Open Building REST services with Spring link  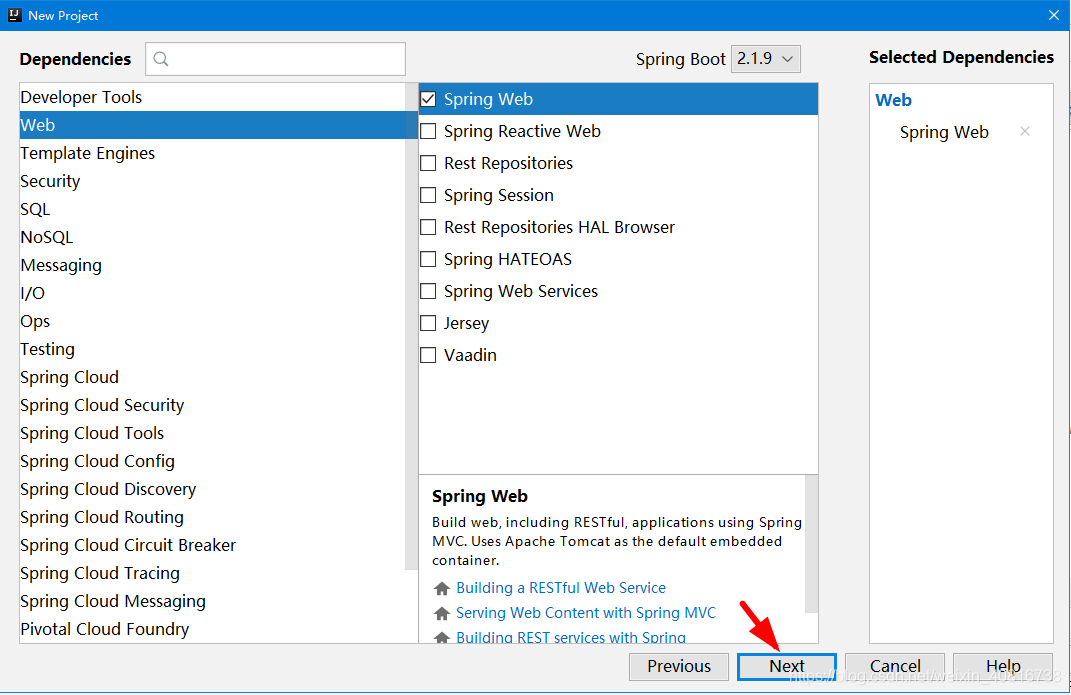[x=571, y=637]
